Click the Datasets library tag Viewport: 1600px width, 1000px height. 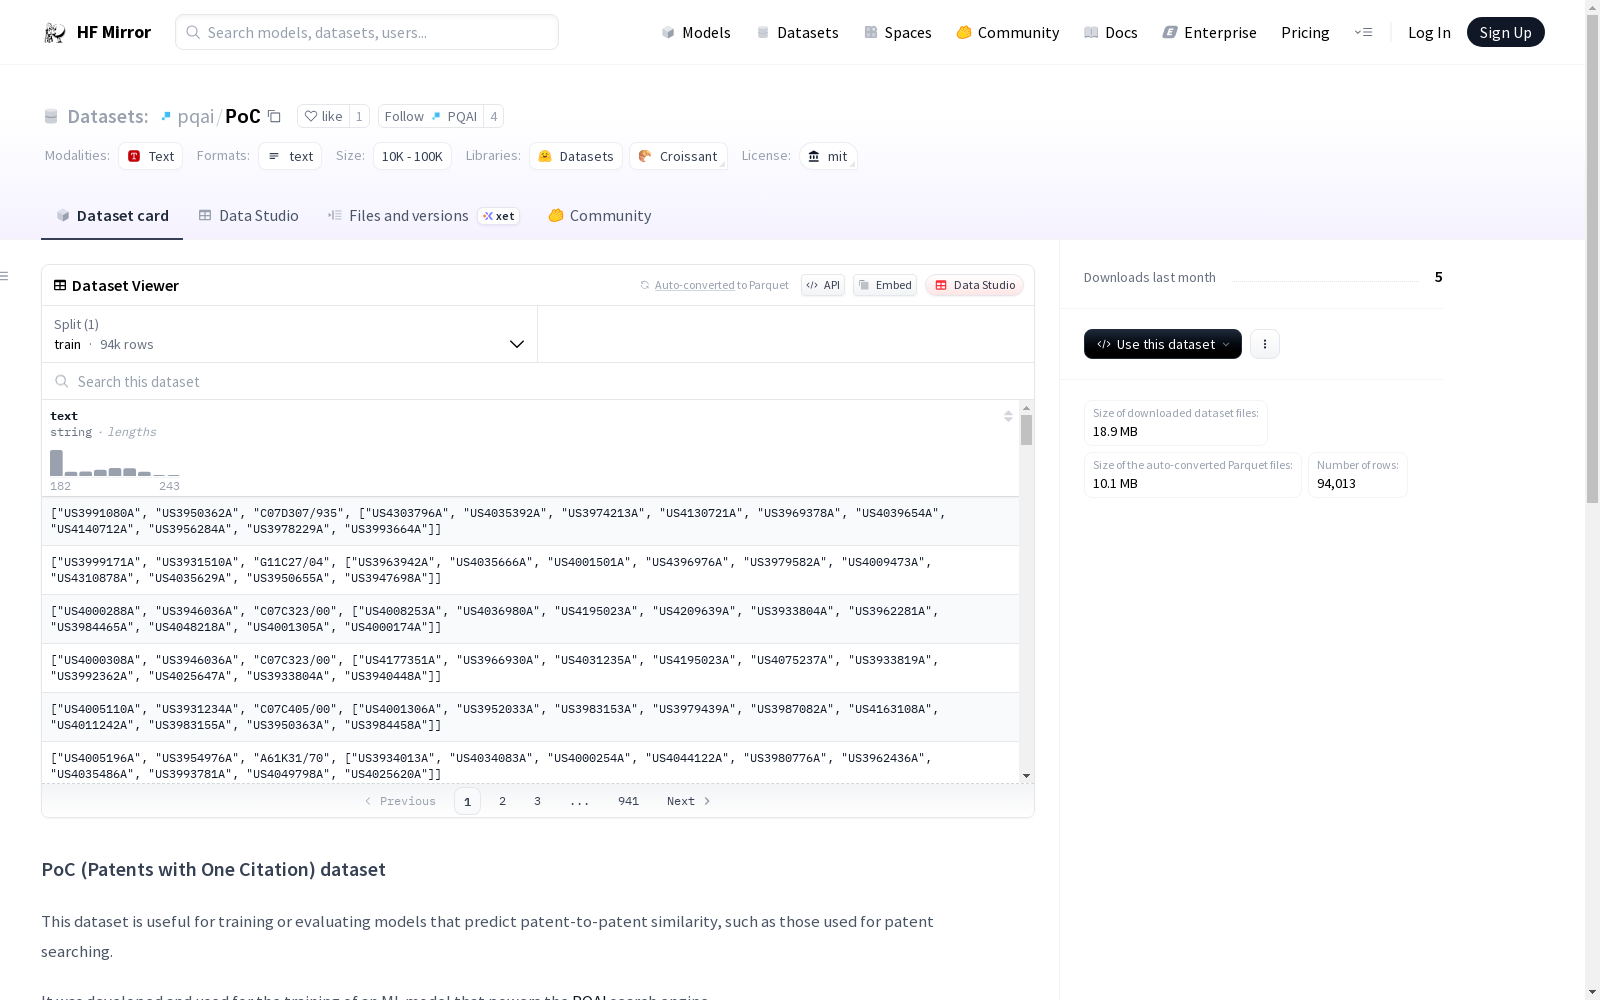click(x=576, y=156)
